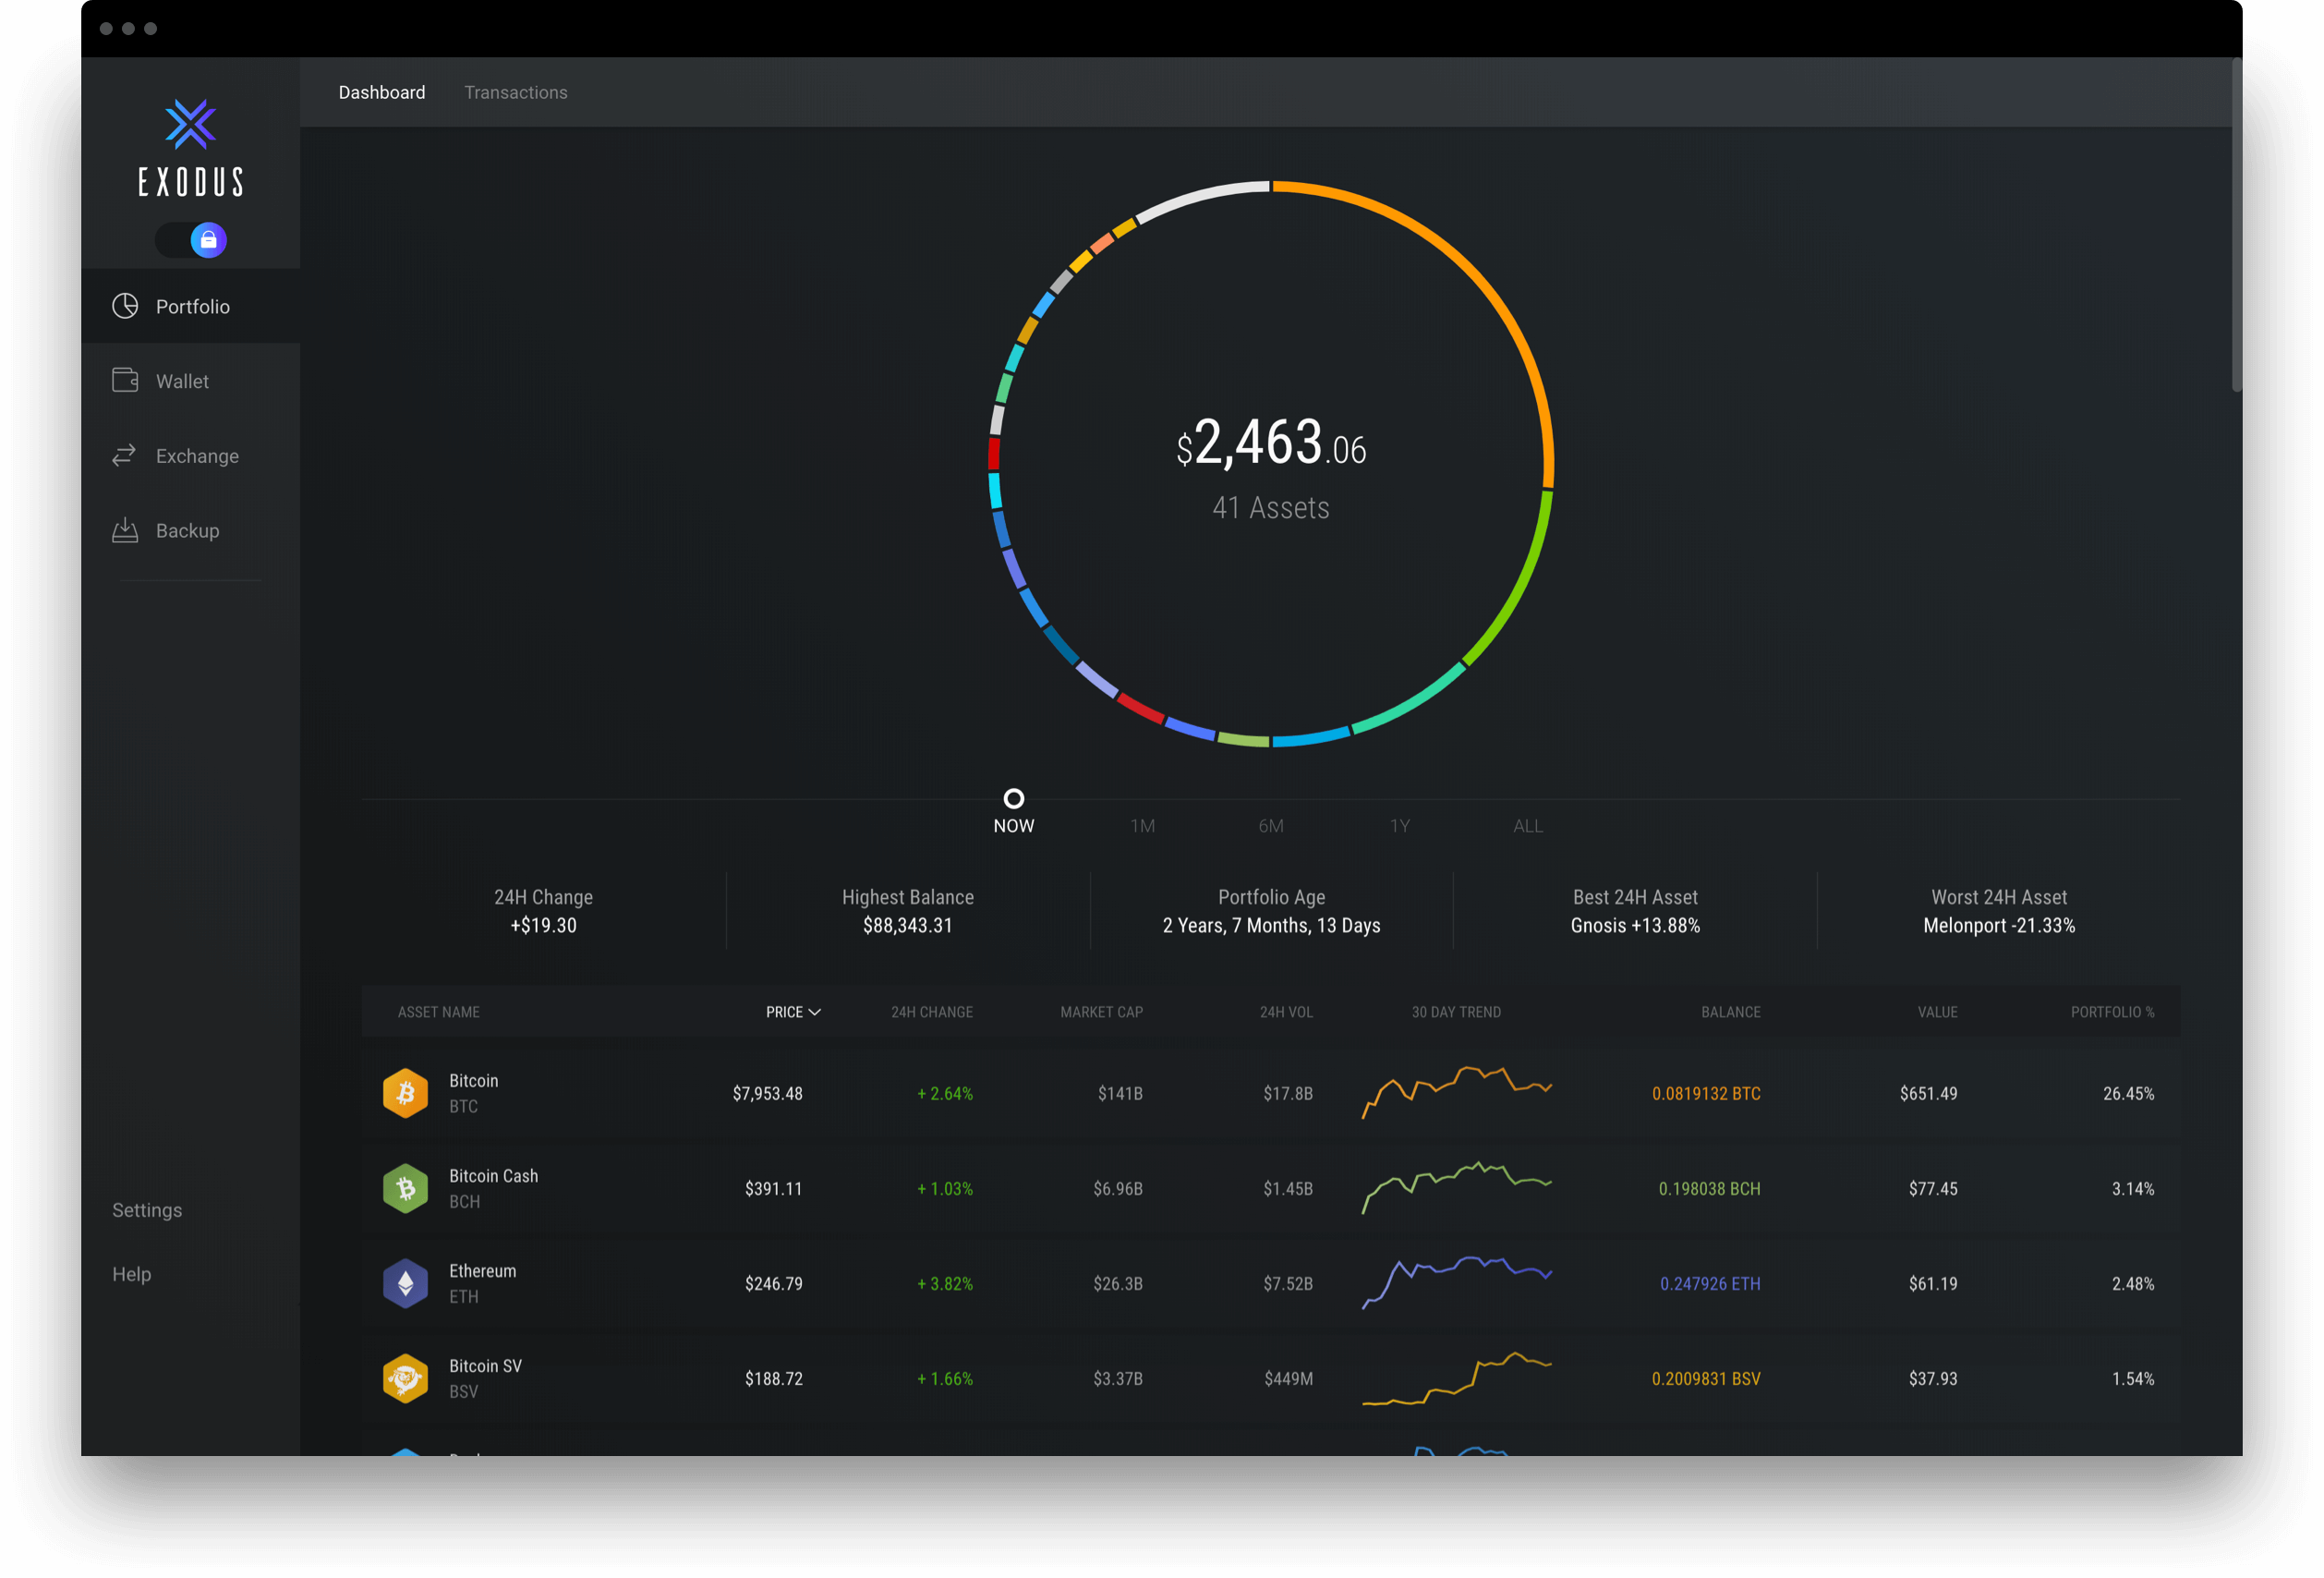Viewport: 2324px width, 1578px height.
Task: Click the Bitcoin Cash BCH icon
Action: [x=405, y=1182]
